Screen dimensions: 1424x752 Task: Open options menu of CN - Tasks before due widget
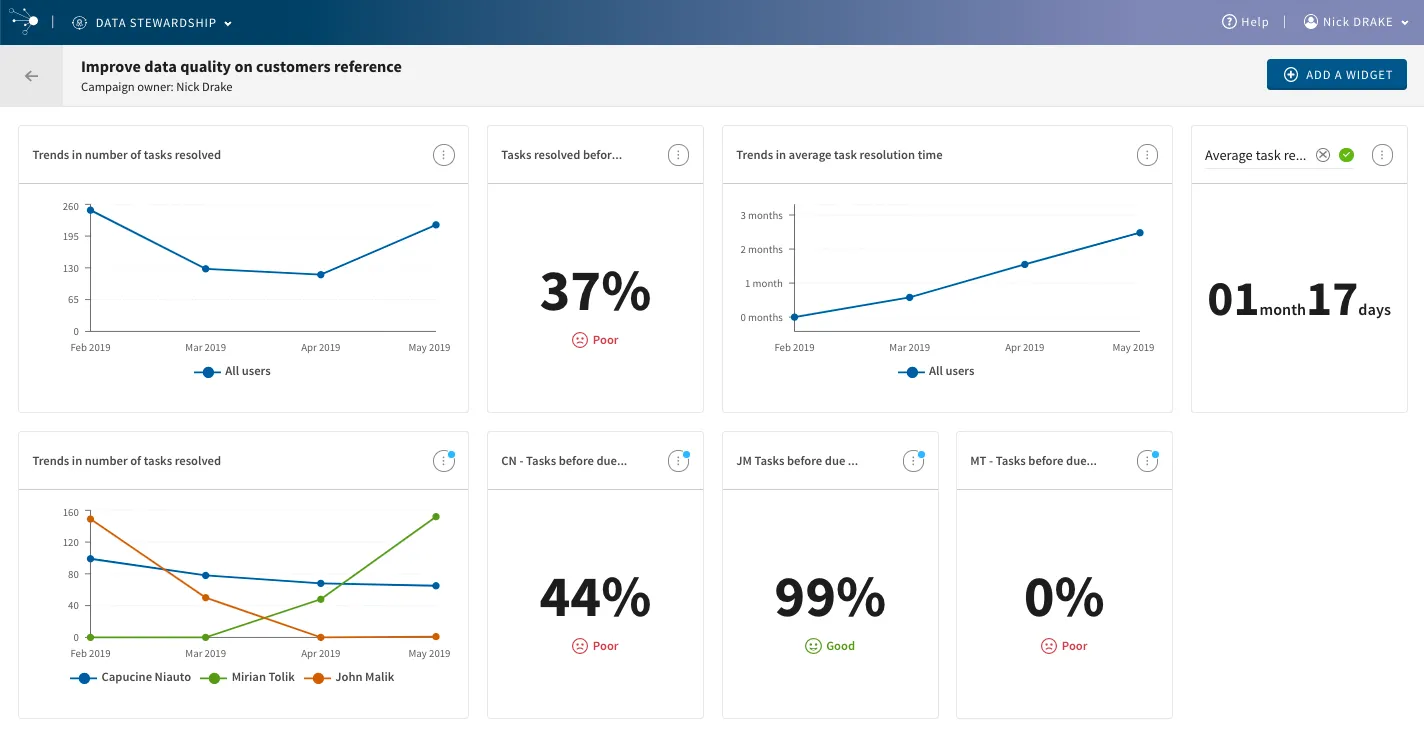tap(678, 461)
